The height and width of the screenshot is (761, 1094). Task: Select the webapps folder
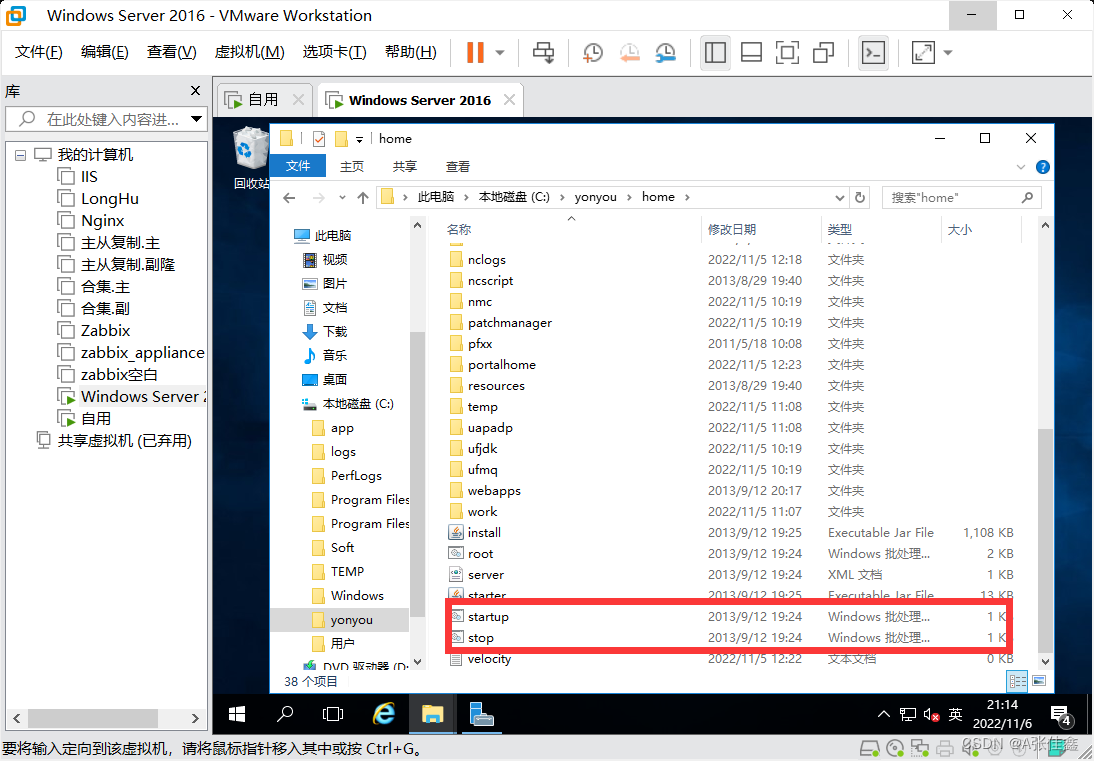coord(494,491)
